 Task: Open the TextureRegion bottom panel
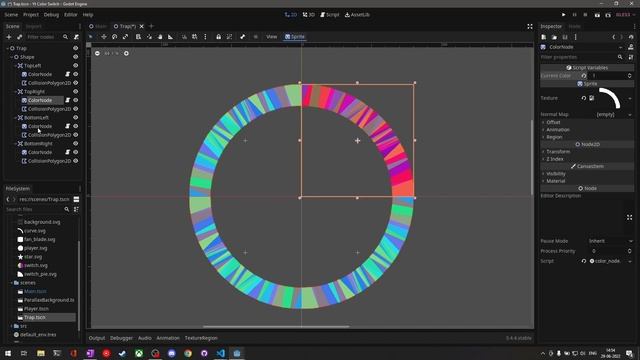tap(201, 338)
